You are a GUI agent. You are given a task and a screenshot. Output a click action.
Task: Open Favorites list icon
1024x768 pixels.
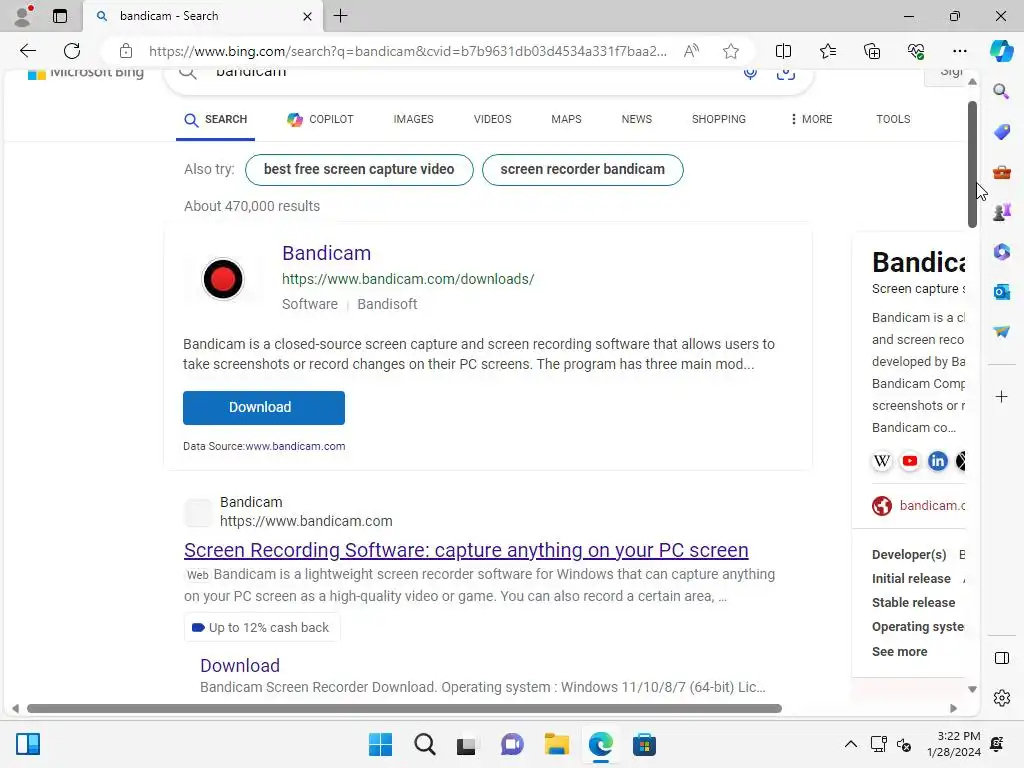tap(827, 51)
